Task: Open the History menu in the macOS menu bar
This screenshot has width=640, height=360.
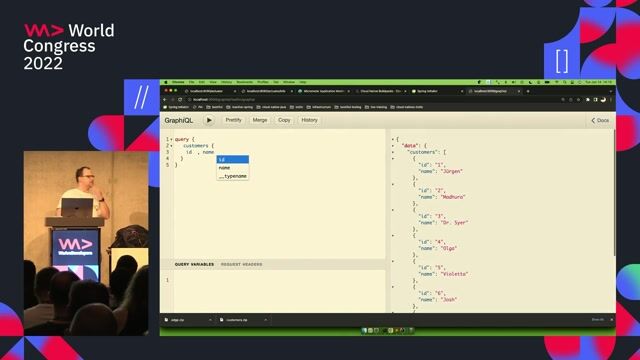Action: pyautogui.click(x=227, y=82)
